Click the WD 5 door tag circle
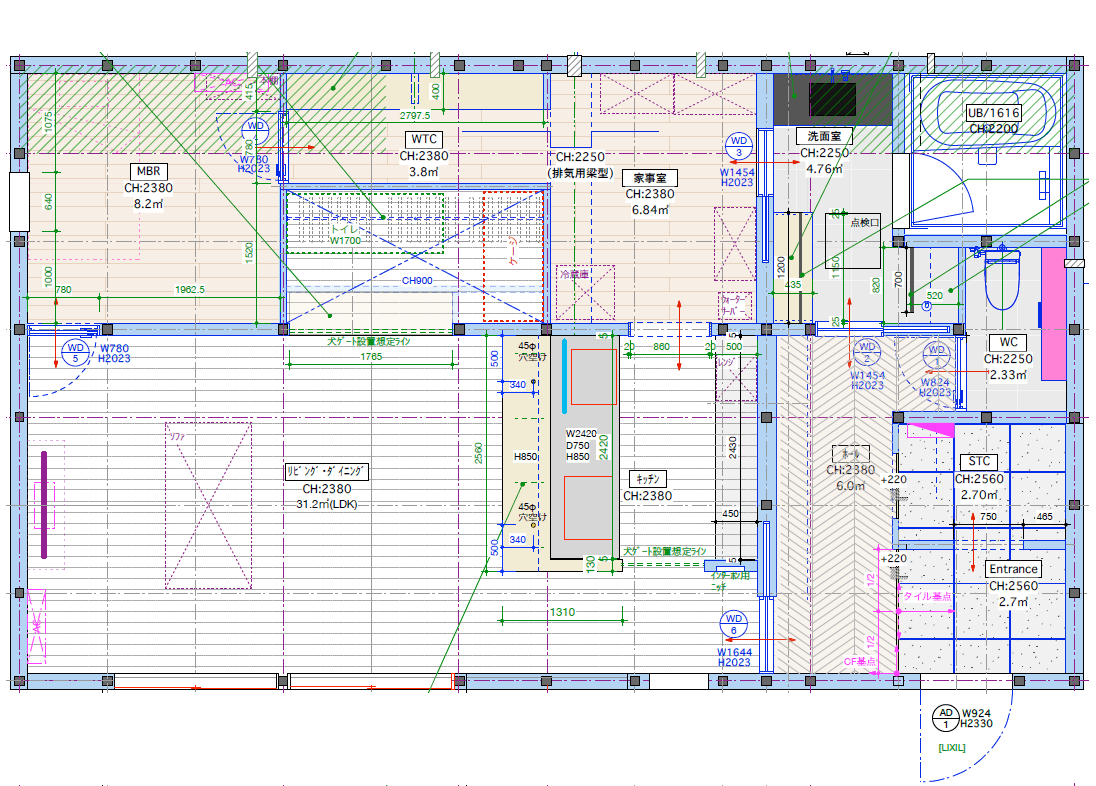 coord(75,352)
